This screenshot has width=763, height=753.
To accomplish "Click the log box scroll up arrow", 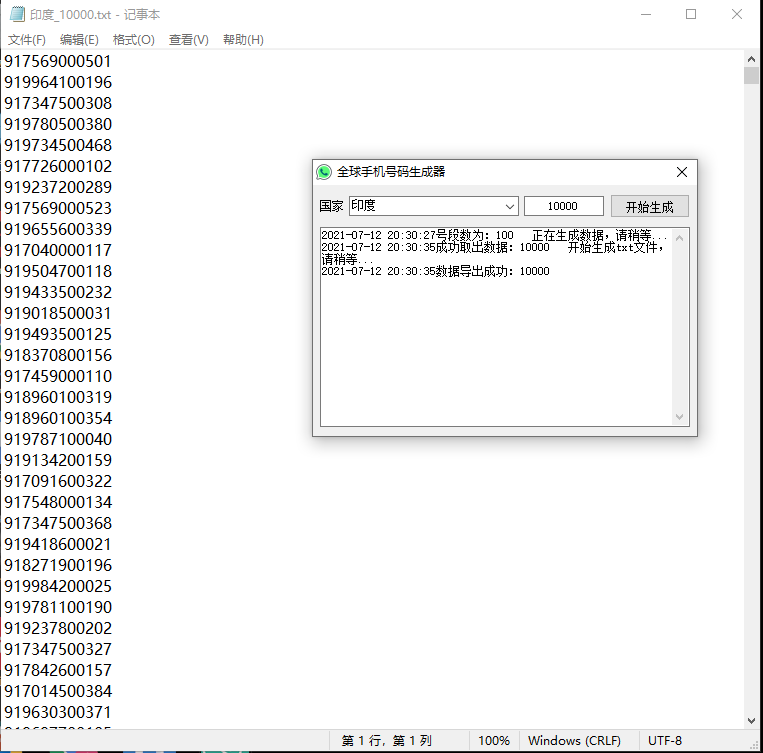I will pyautogui.click(x=680, y=238).
